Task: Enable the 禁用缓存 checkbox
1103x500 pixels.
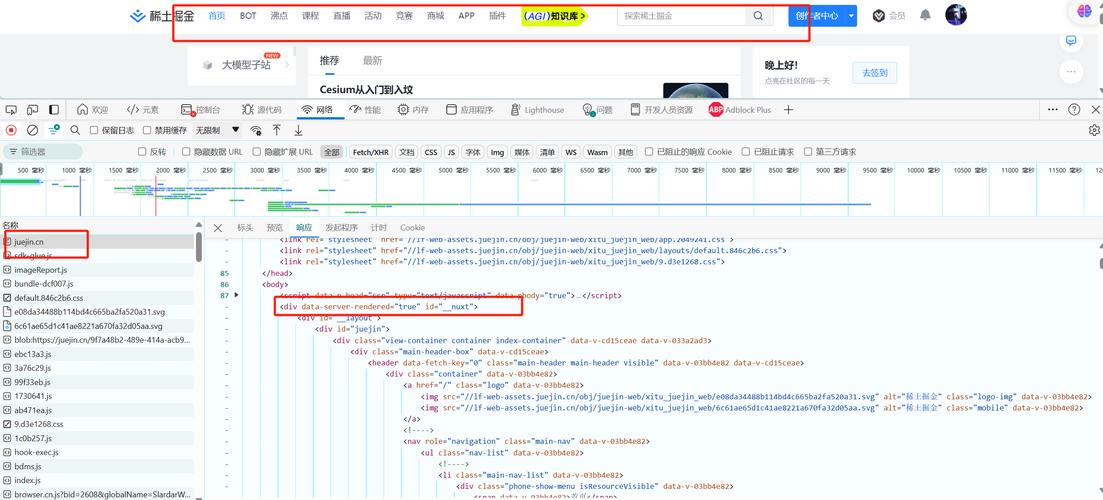Action: pos(147,130)
